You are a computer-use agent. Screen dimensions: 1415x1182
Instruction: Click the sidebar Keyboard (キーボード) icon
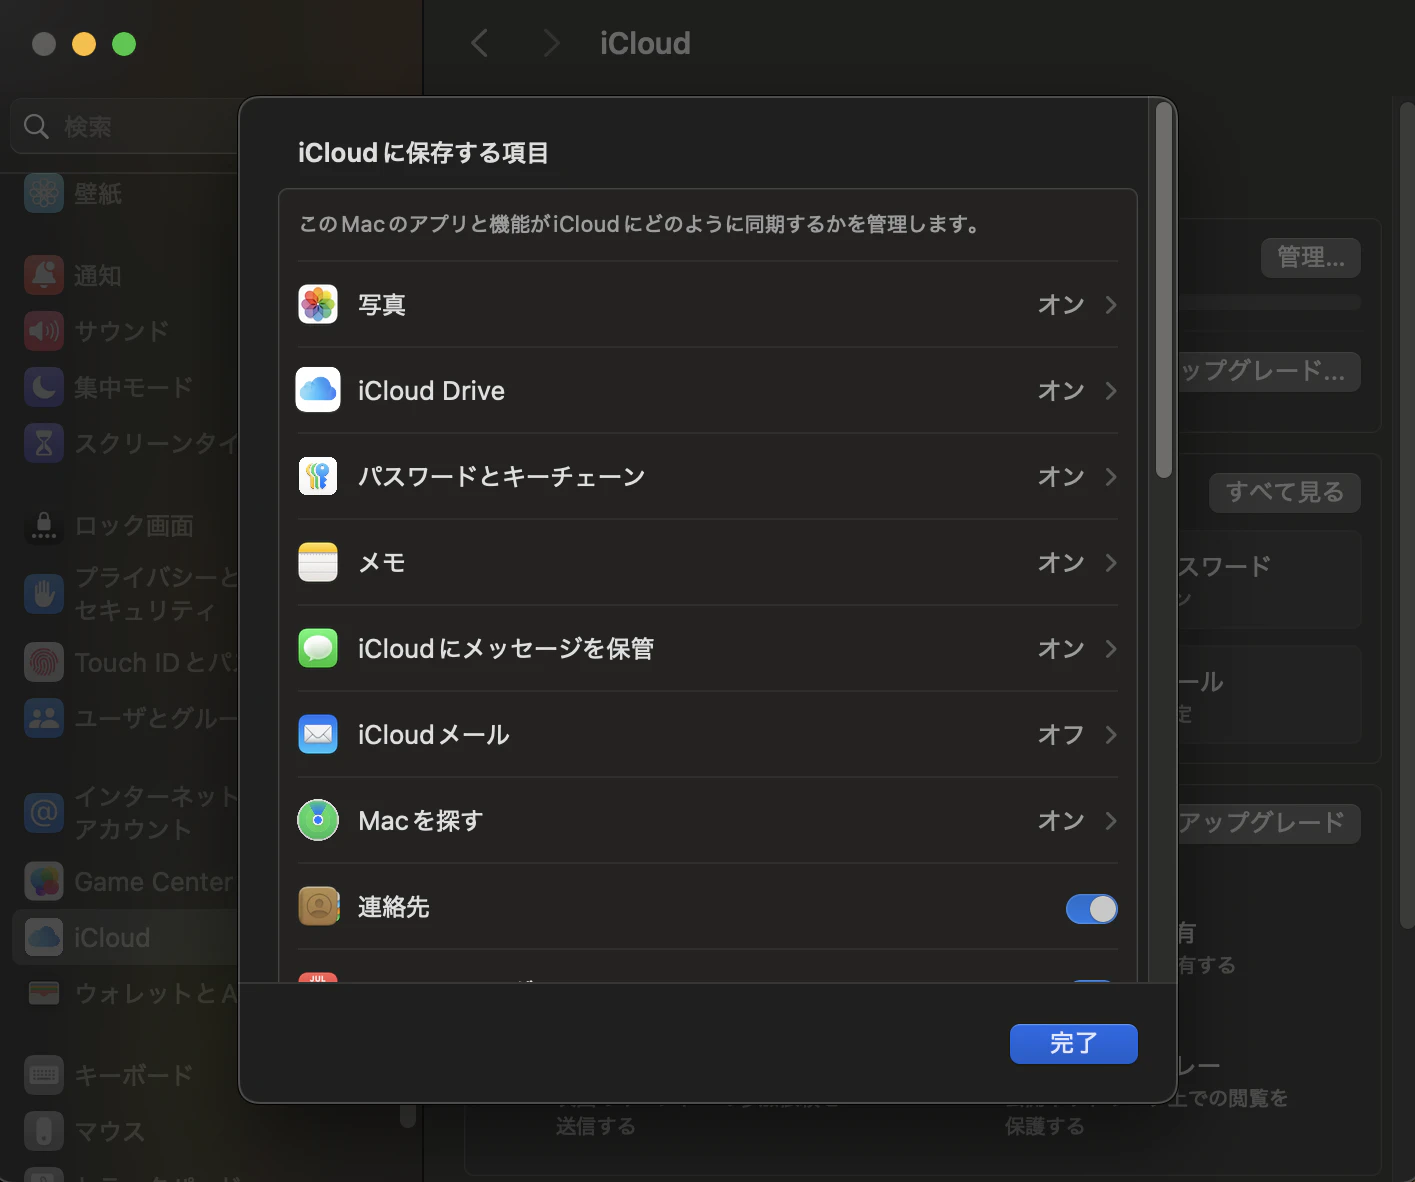44,1075
